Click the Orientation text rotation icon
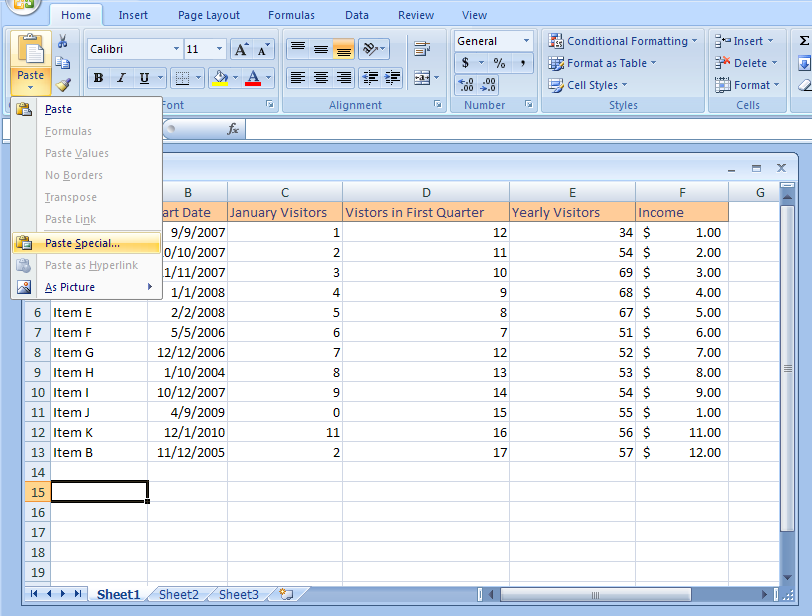 point(373,49)
